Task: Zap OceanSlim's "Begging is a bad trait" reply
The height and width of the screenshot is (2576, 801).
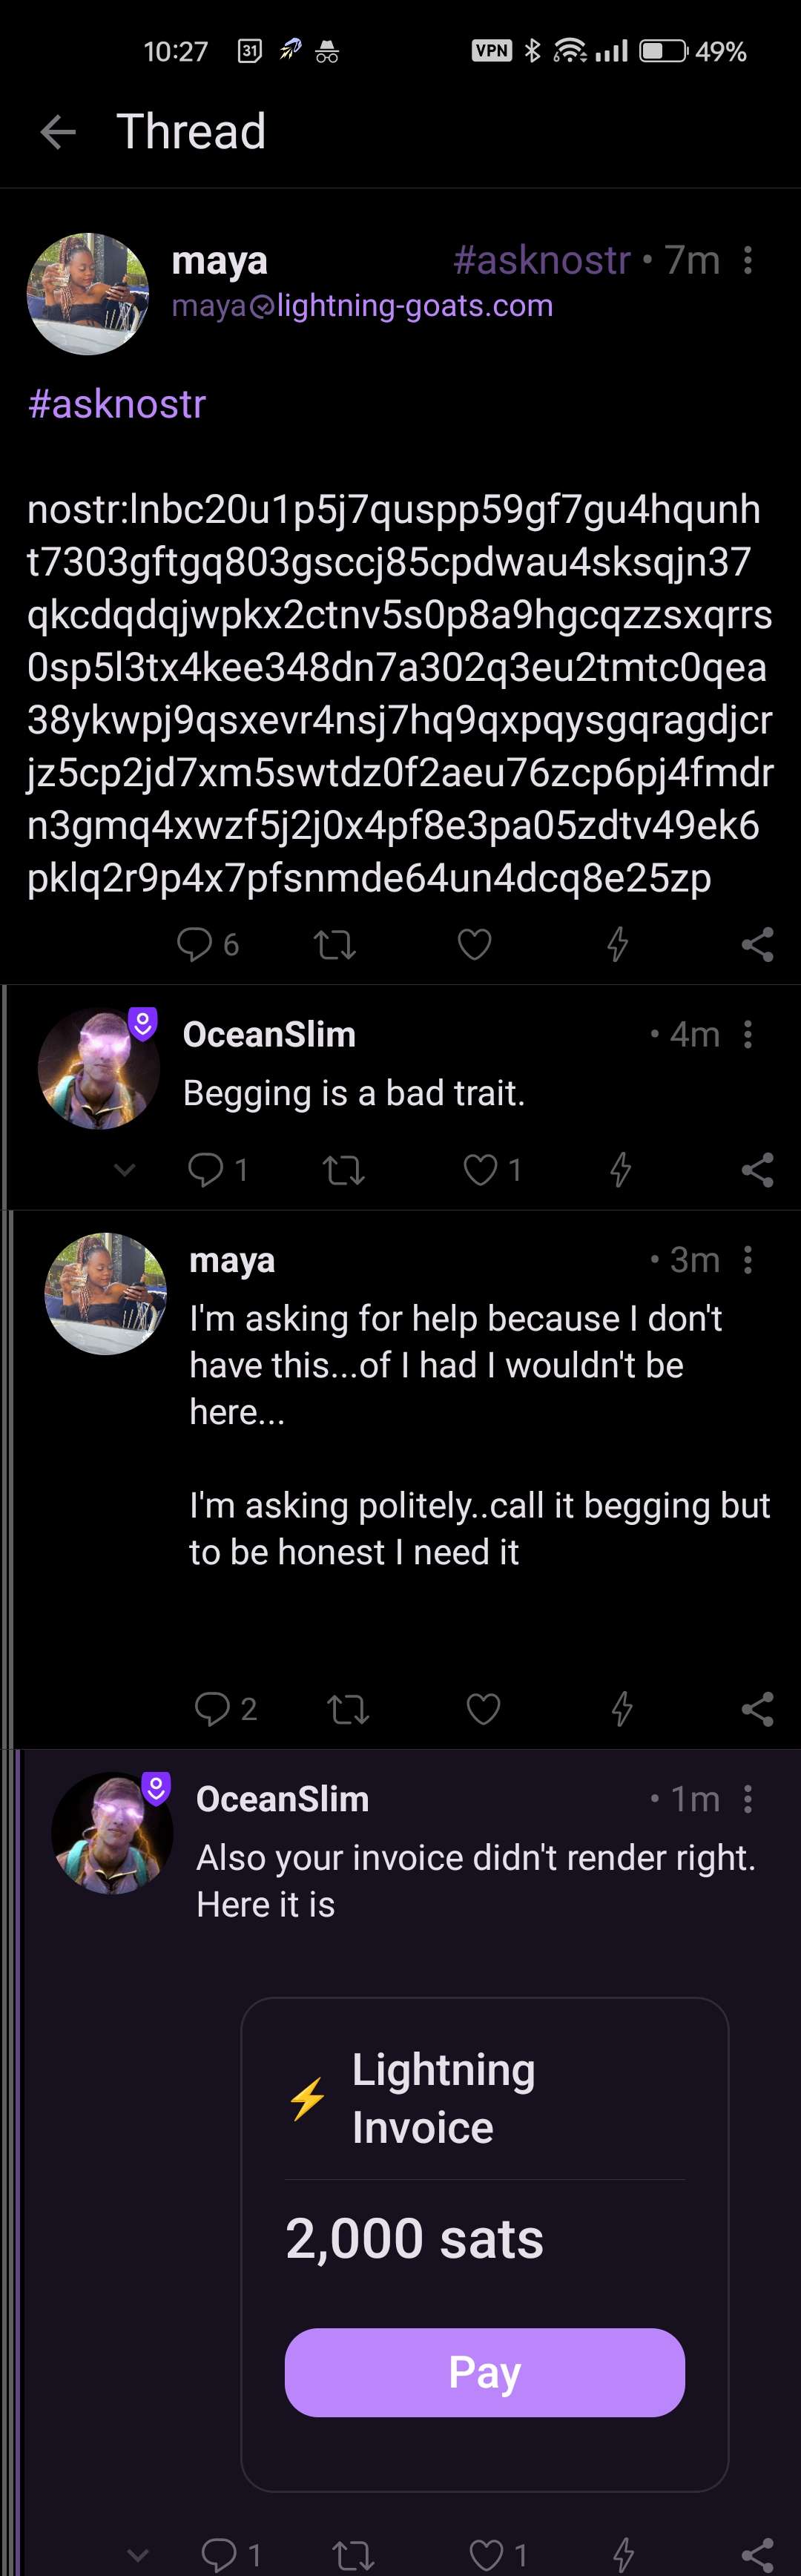Action: [x=621, y=1169]
